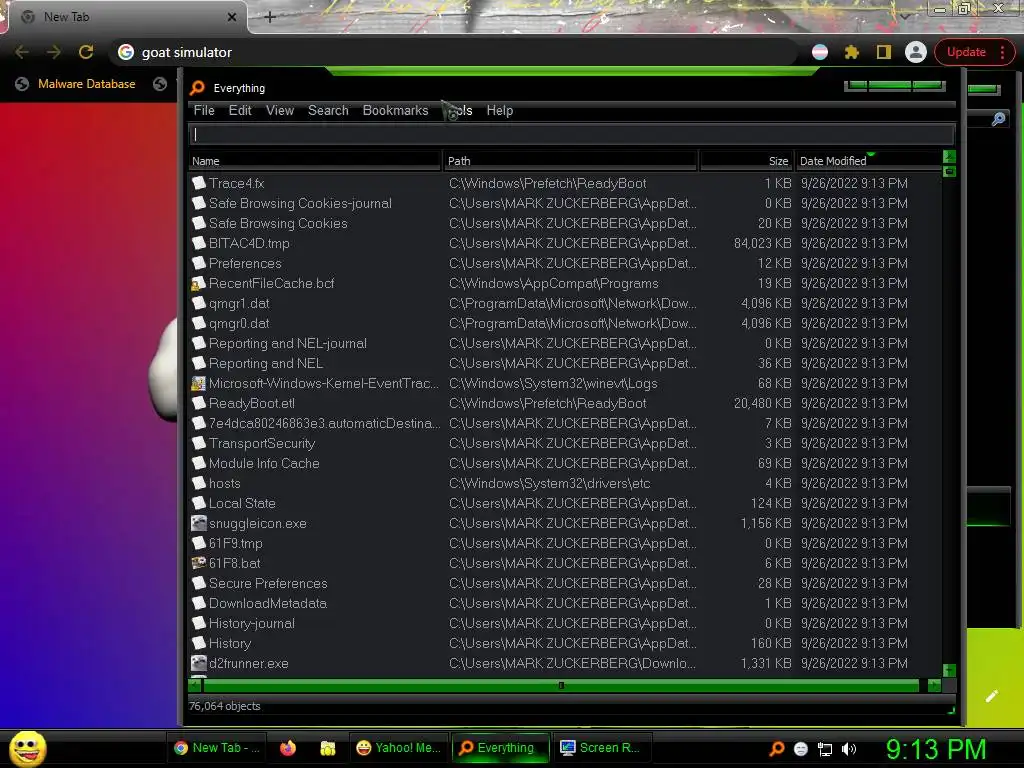
Task: Select the snuggleicon.exe file icon
Action: (x=199, y=523)
